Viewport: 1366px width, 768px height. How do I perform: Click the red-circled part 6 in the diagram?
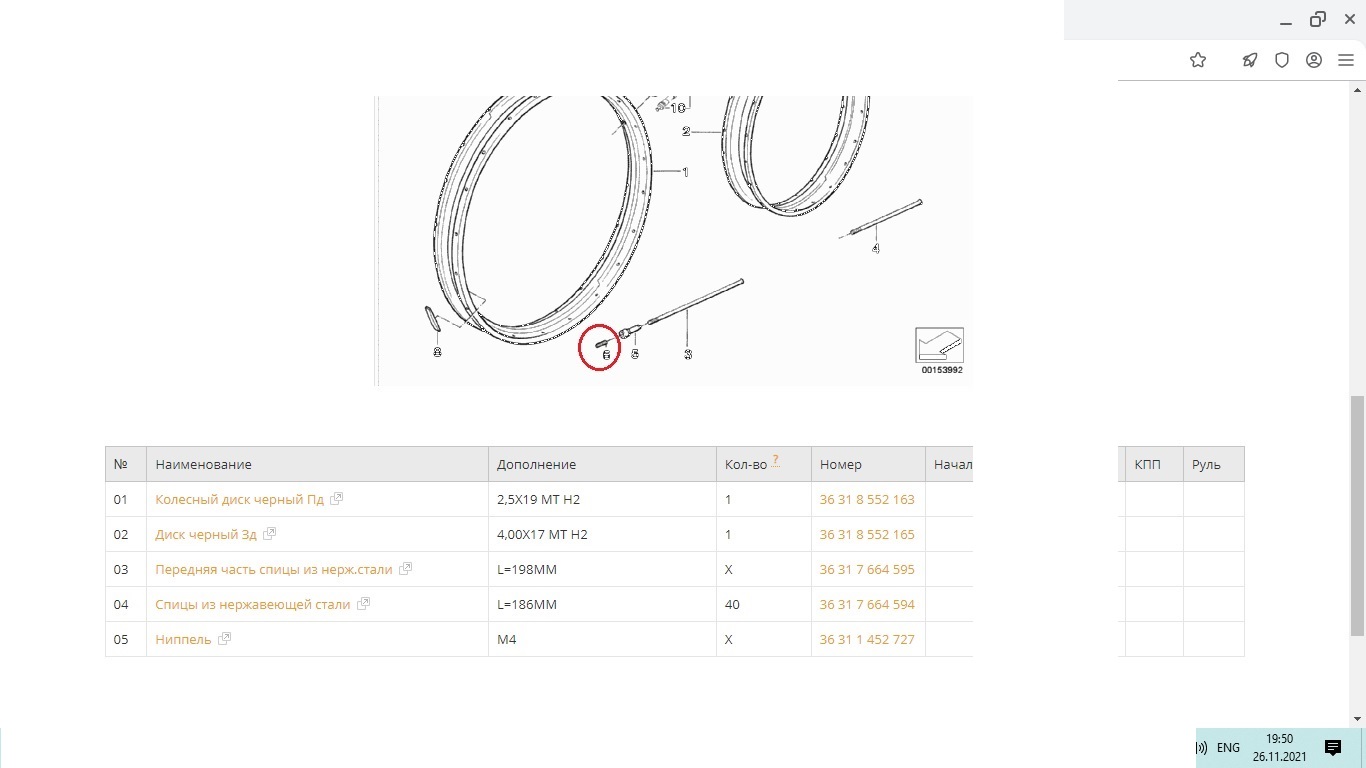(600, 347)
